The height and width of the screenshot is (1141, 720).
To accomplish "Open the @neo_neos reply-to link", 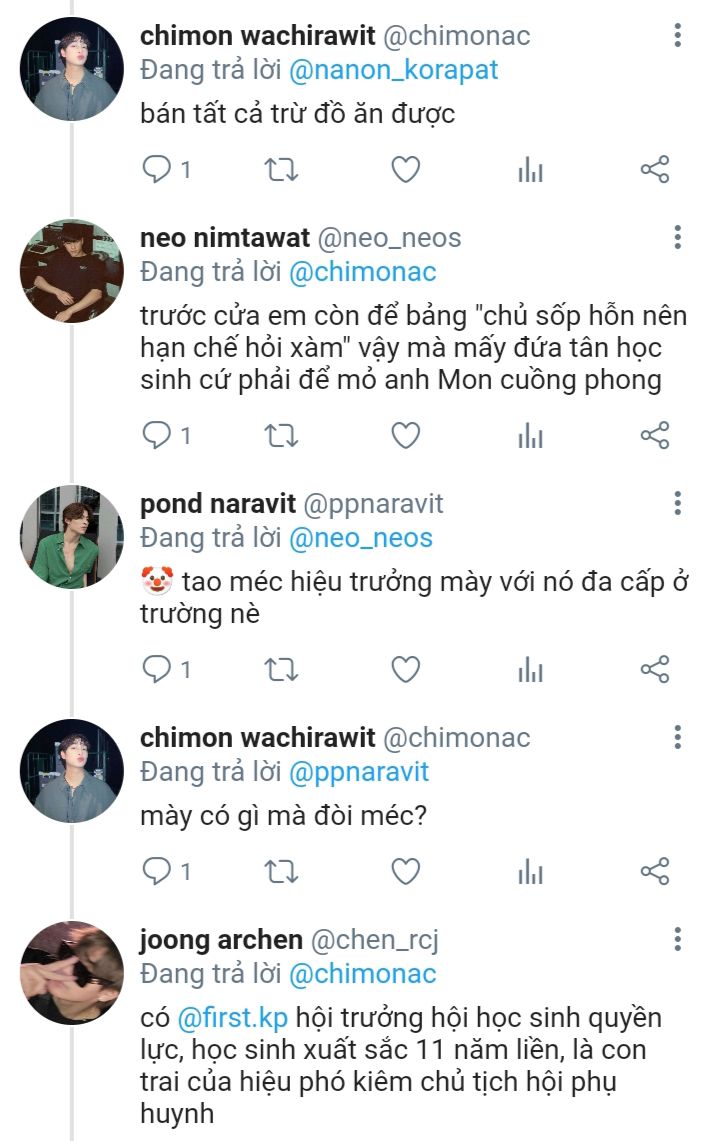I will click(x=361, y=538).
